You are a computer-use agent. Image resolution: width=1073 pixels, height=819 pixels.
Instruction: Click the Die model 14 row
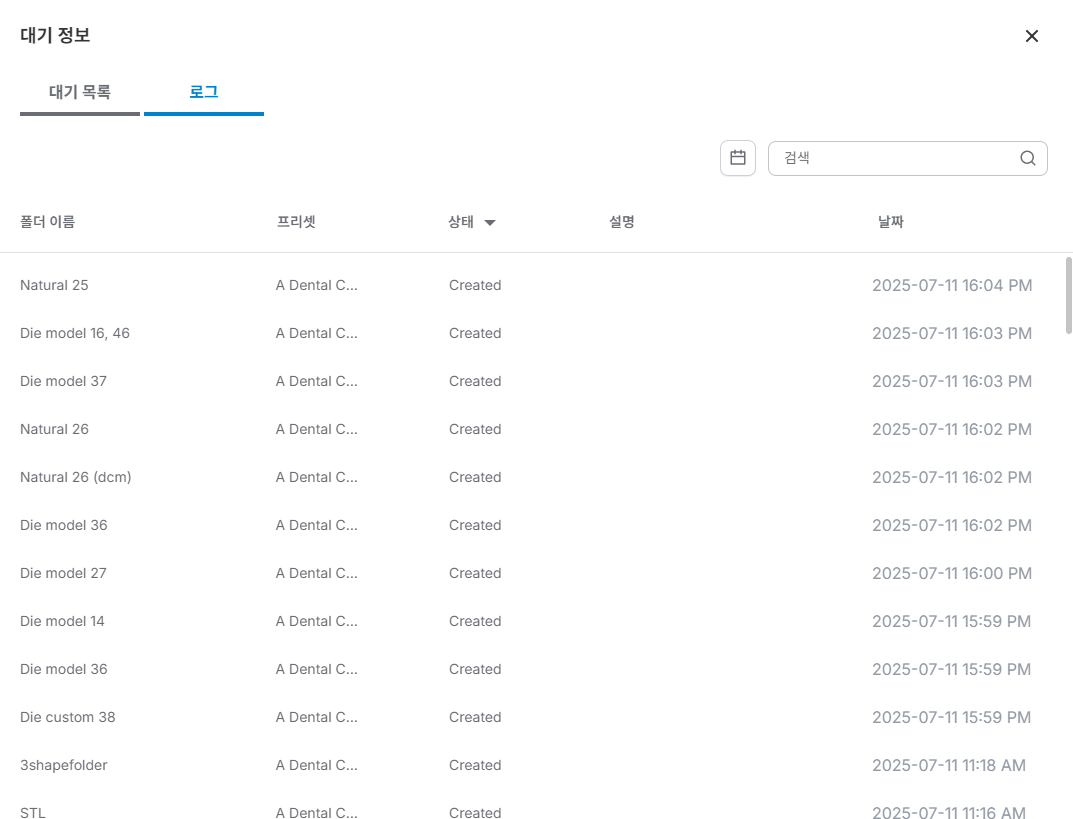62,621
